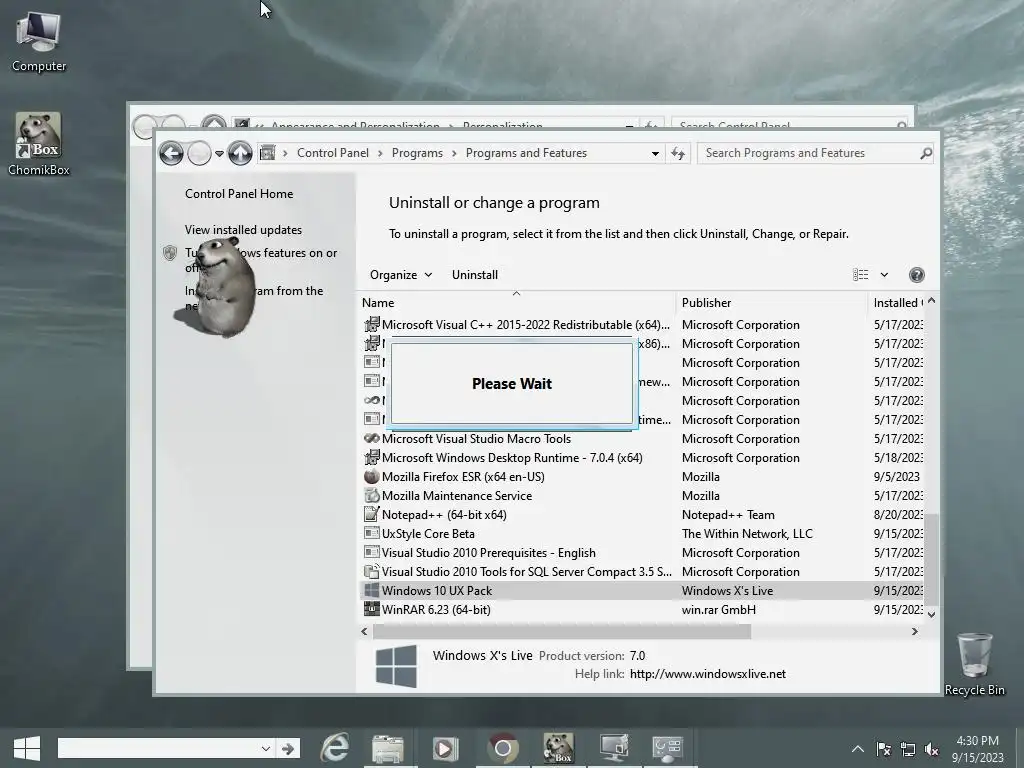This screenshot has width=1024, height=768.
Task: Open Help with the question mark icon
Action: pyautogui.click(x=916, y=275)
